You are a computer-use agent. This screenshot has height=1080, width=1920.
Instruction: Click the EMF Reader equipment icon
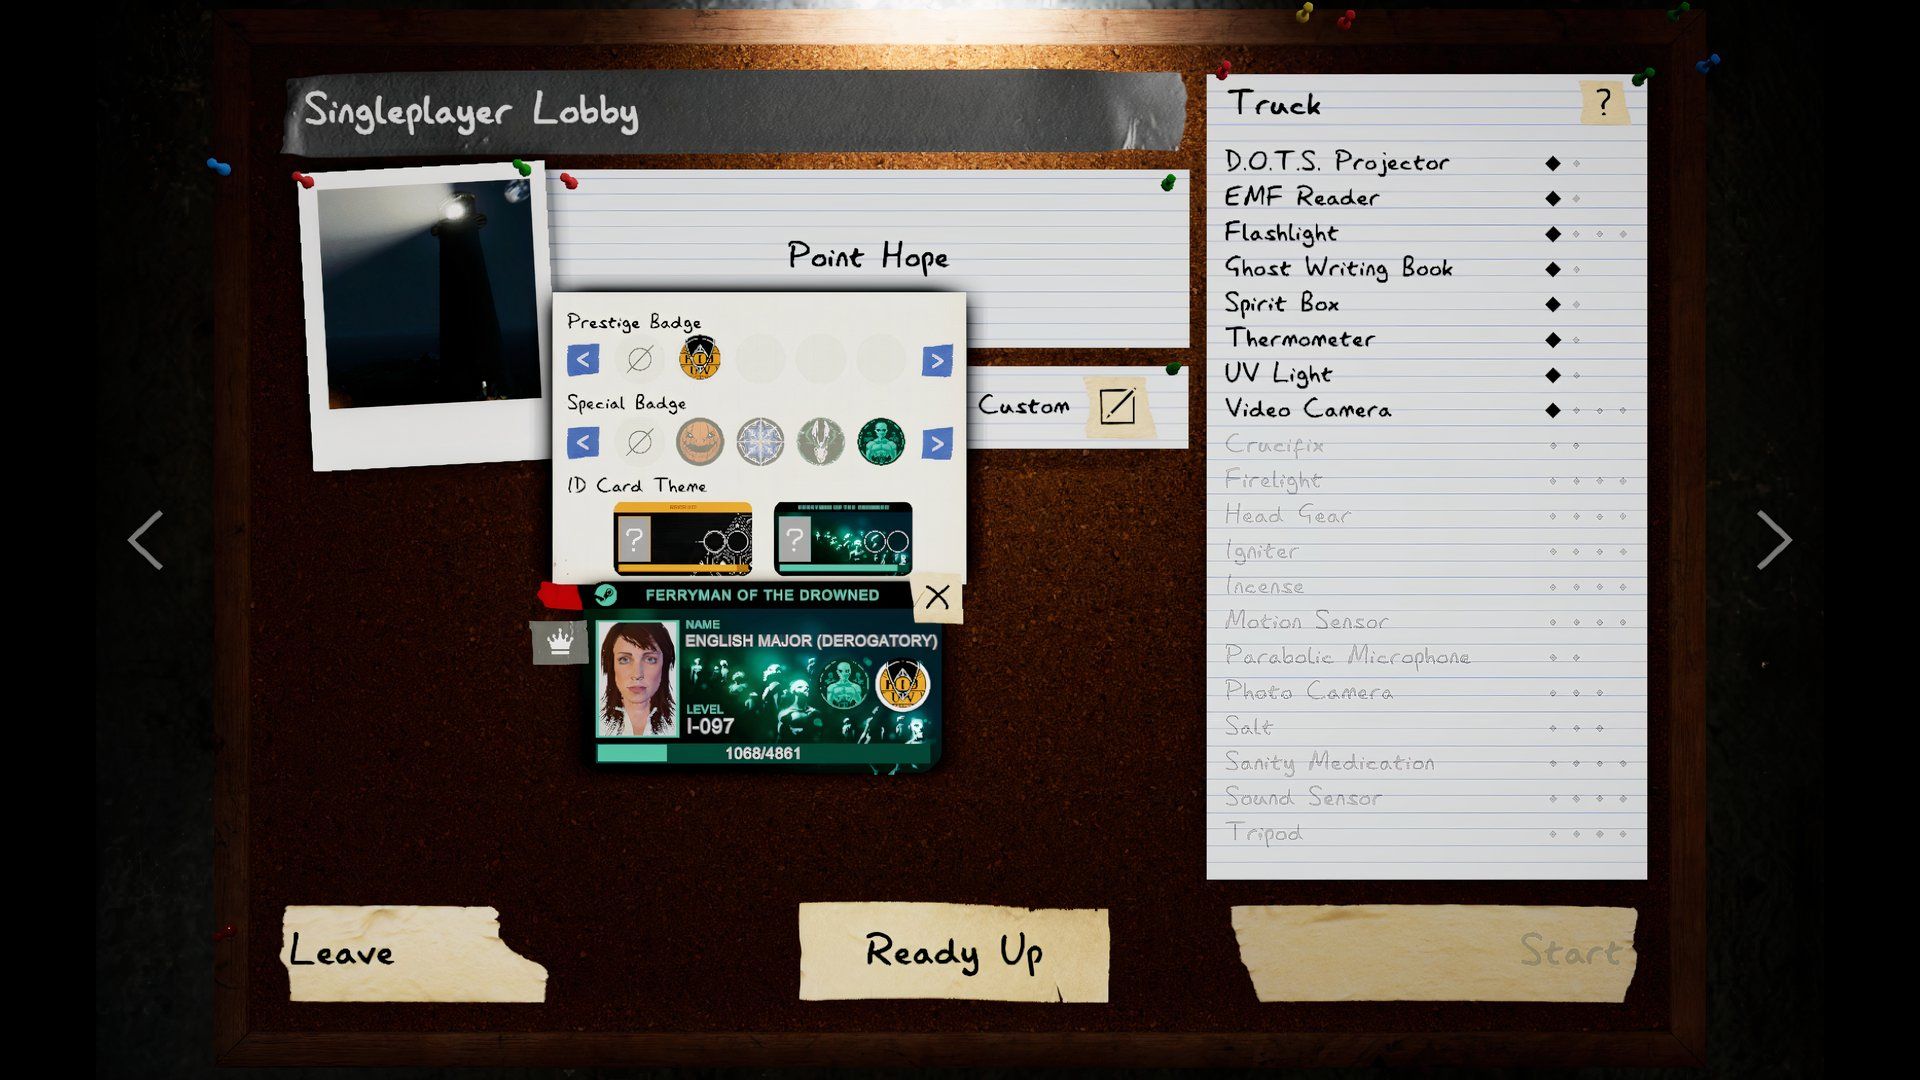pyautogui.click(x=1553, y=198)
